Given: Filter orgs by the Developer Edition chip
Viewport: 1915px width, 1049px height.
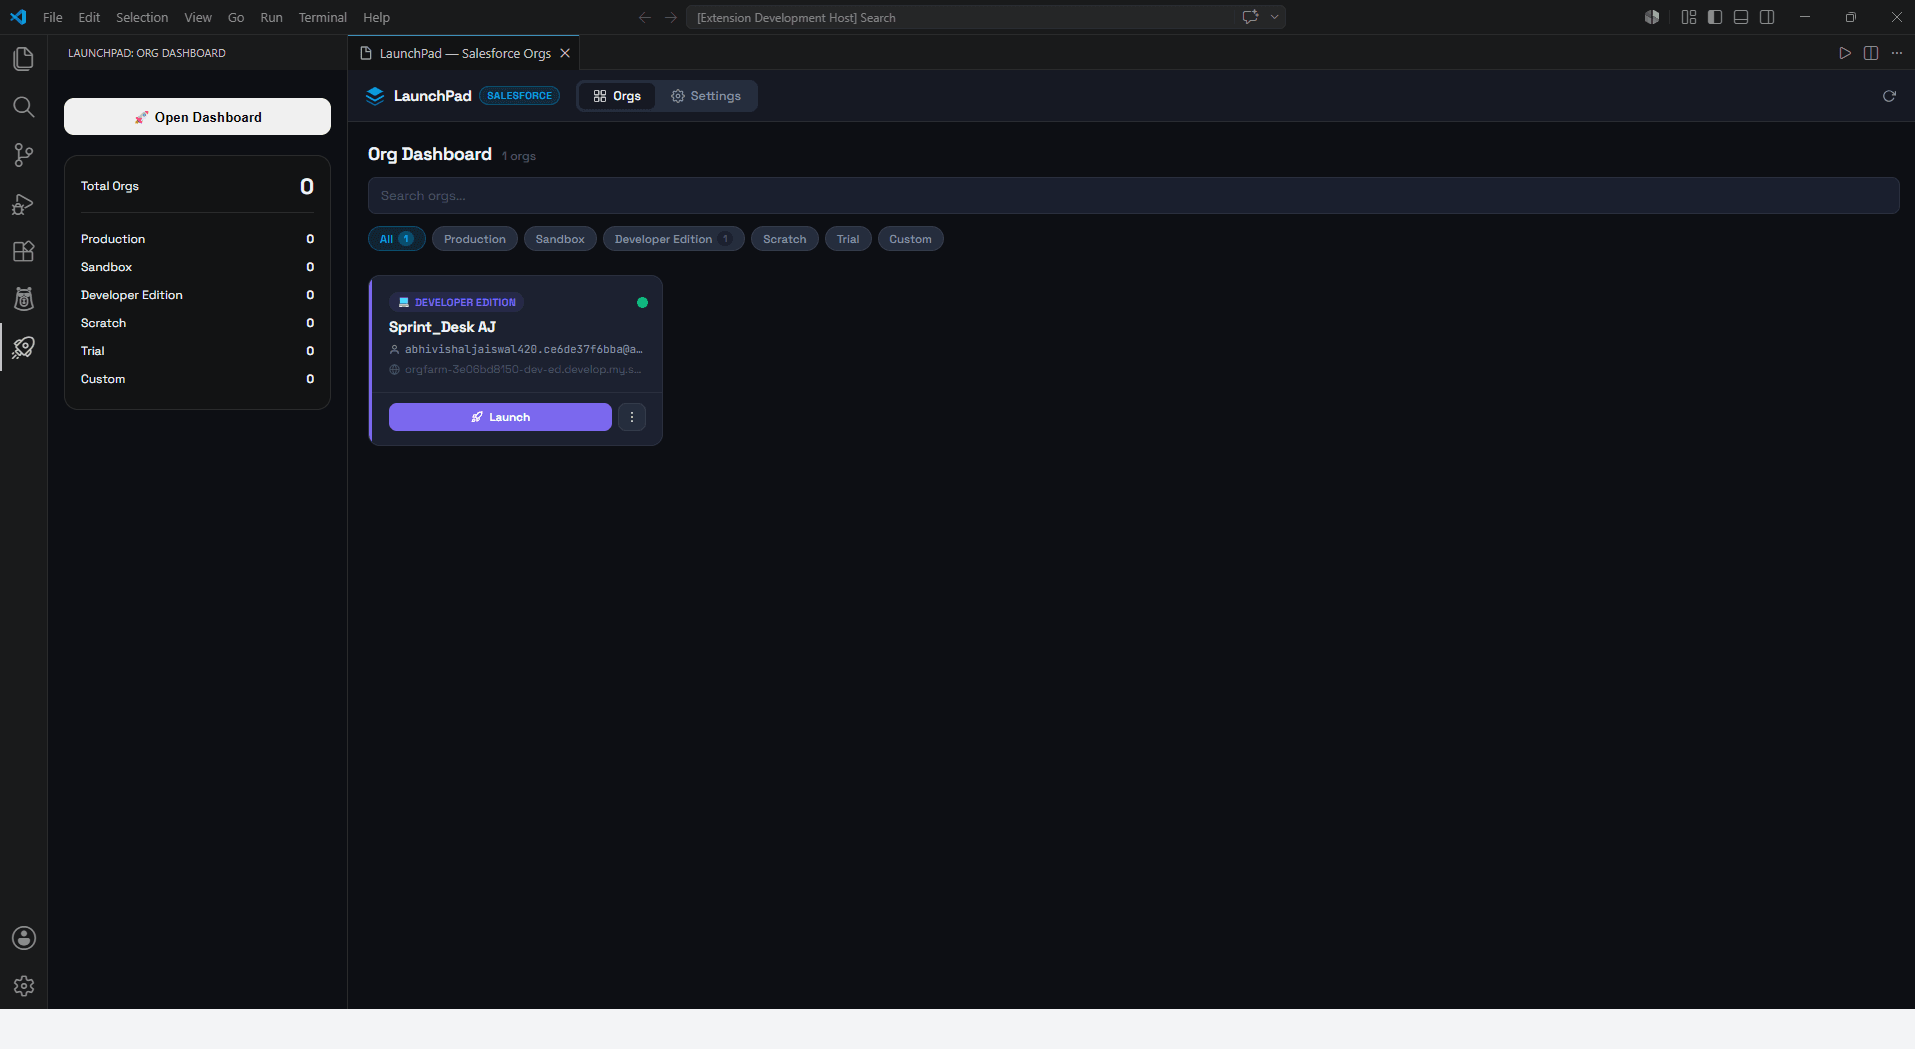Looking at the screenshot, I should click(x=674, y=239).
